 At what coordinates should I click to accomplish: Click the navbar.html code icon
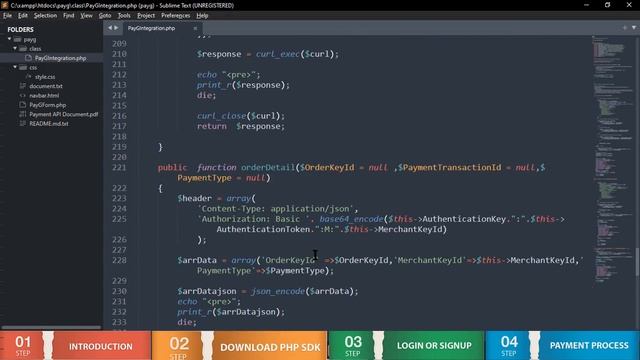(23, 96)
